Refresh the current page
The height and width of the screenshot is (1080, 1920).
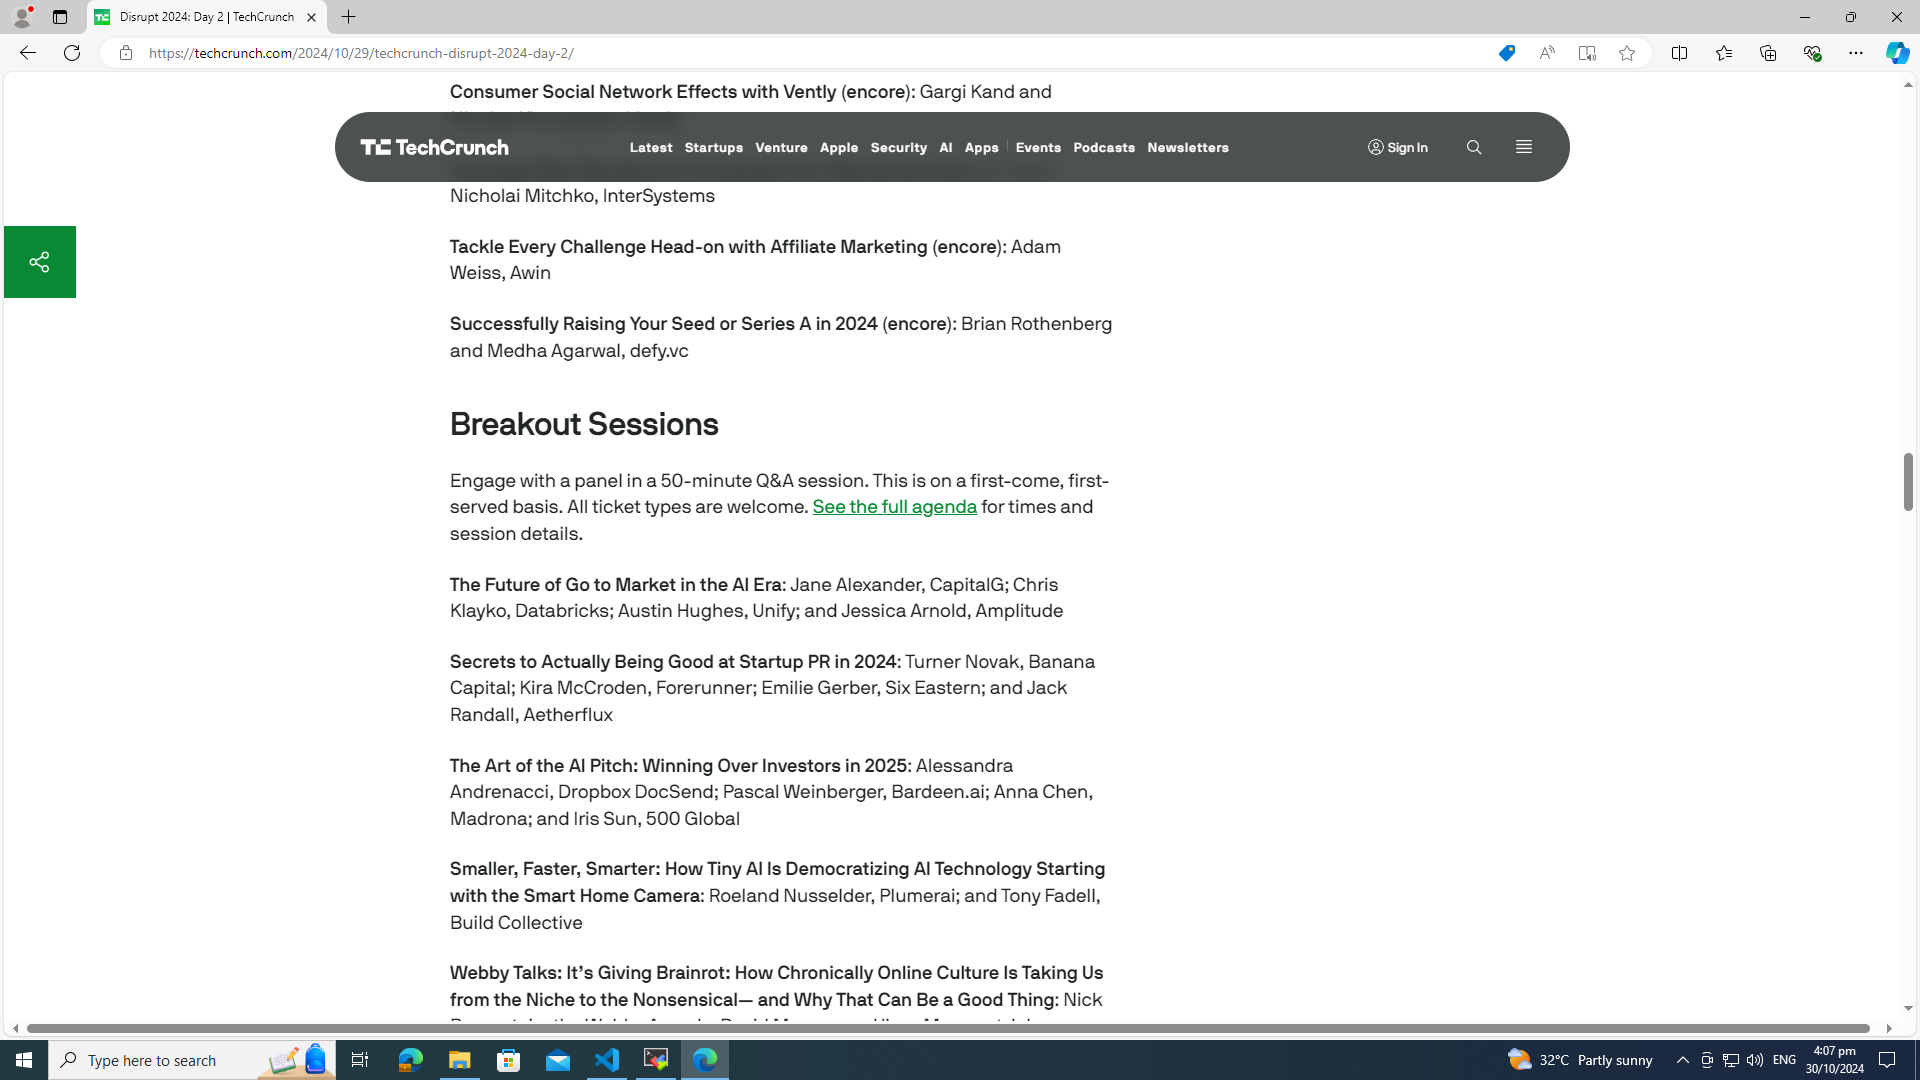point(72,53)
